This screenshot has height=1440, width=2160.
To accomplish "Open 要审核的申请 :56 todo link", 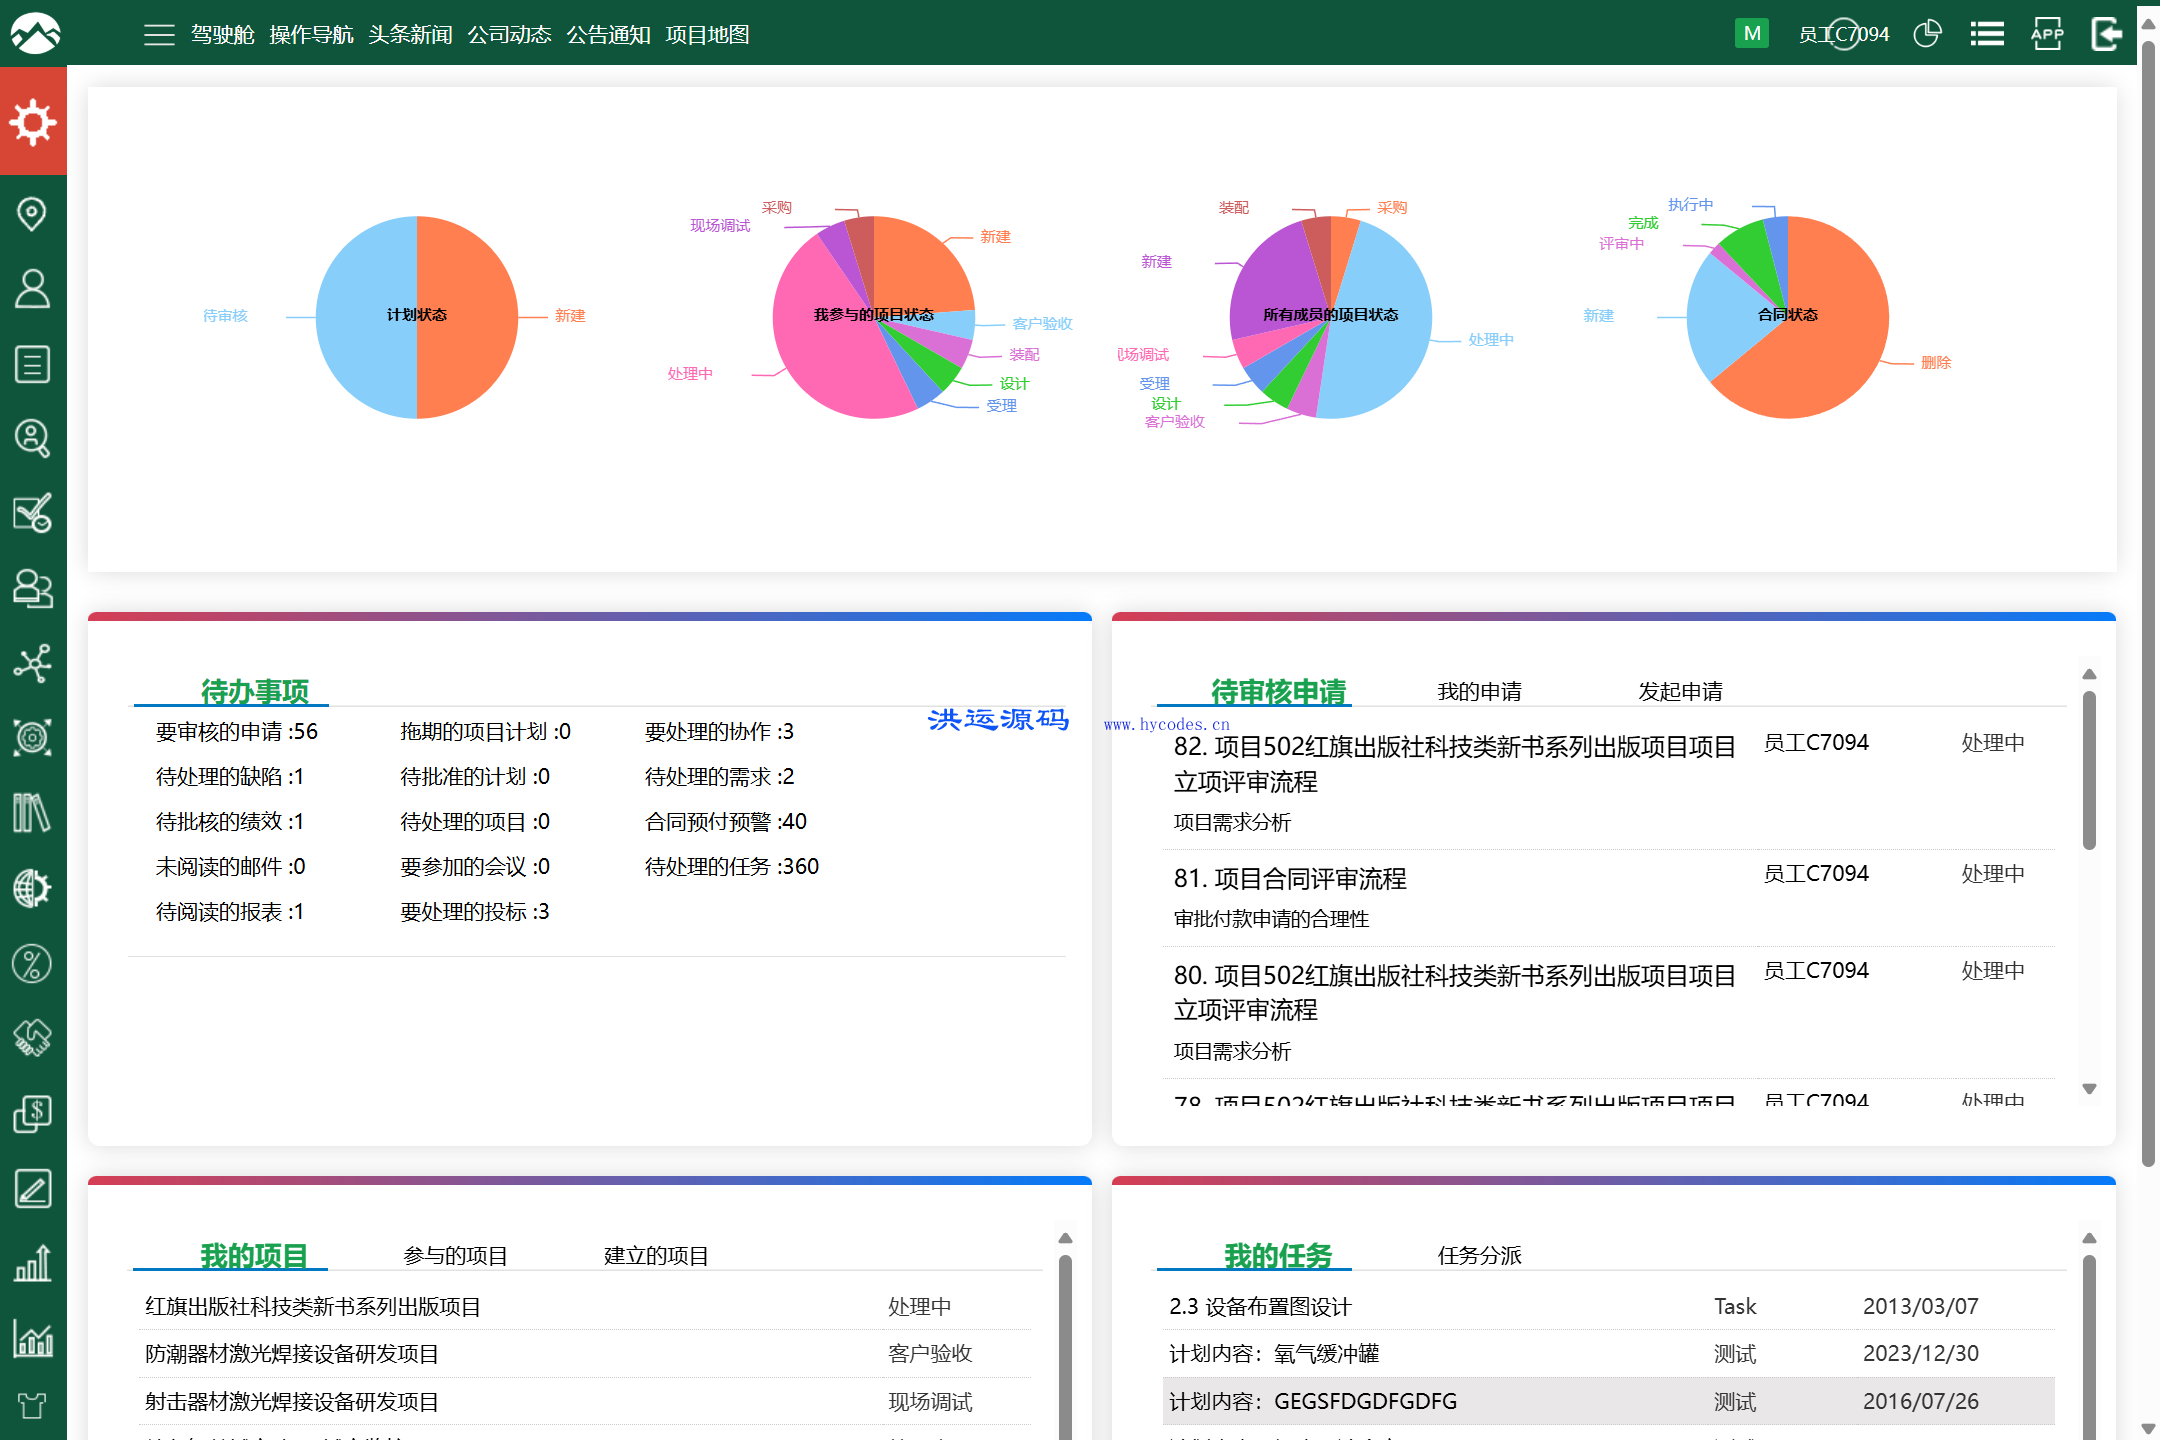I will pyautogui.click(x=236, y=731).
